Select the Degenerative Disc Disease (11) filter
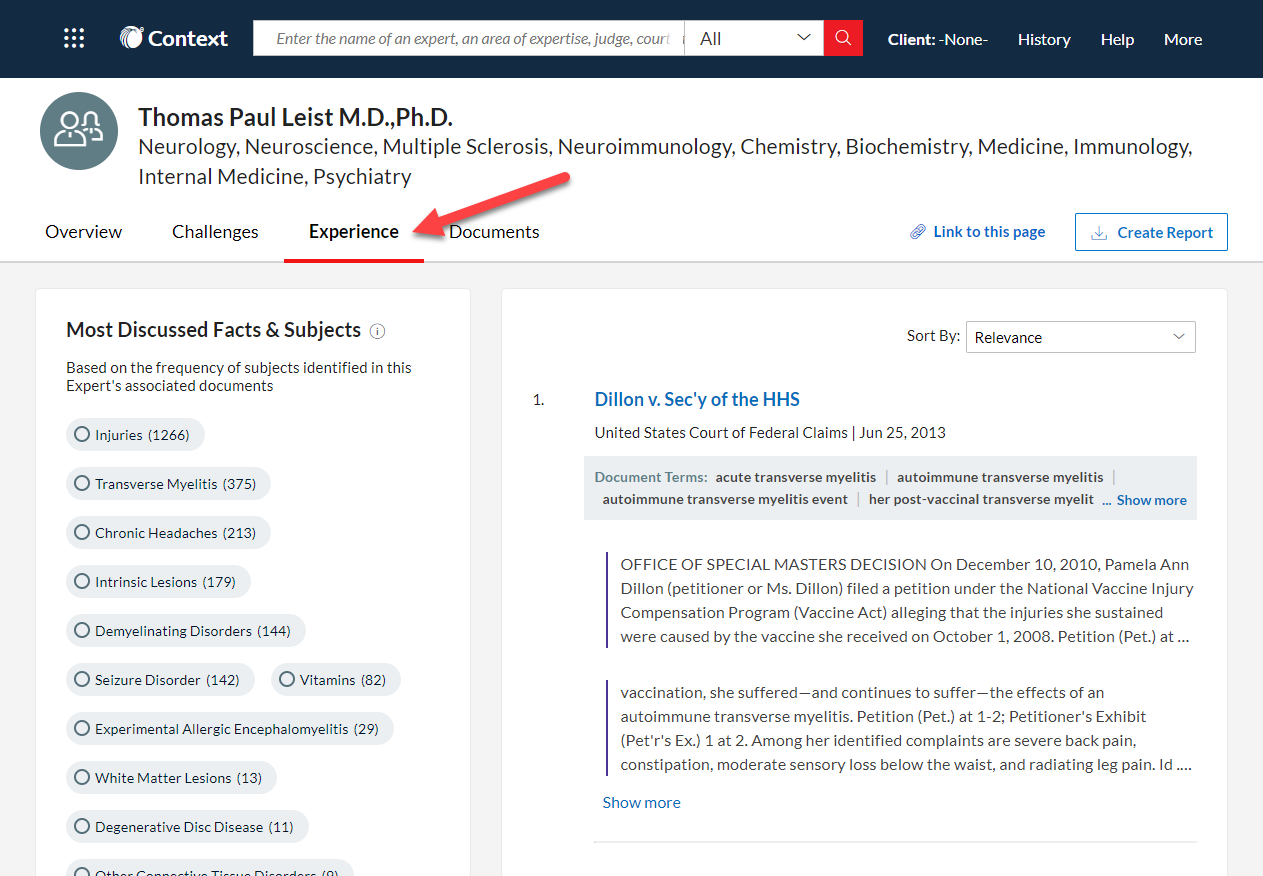 pos(187,827)
